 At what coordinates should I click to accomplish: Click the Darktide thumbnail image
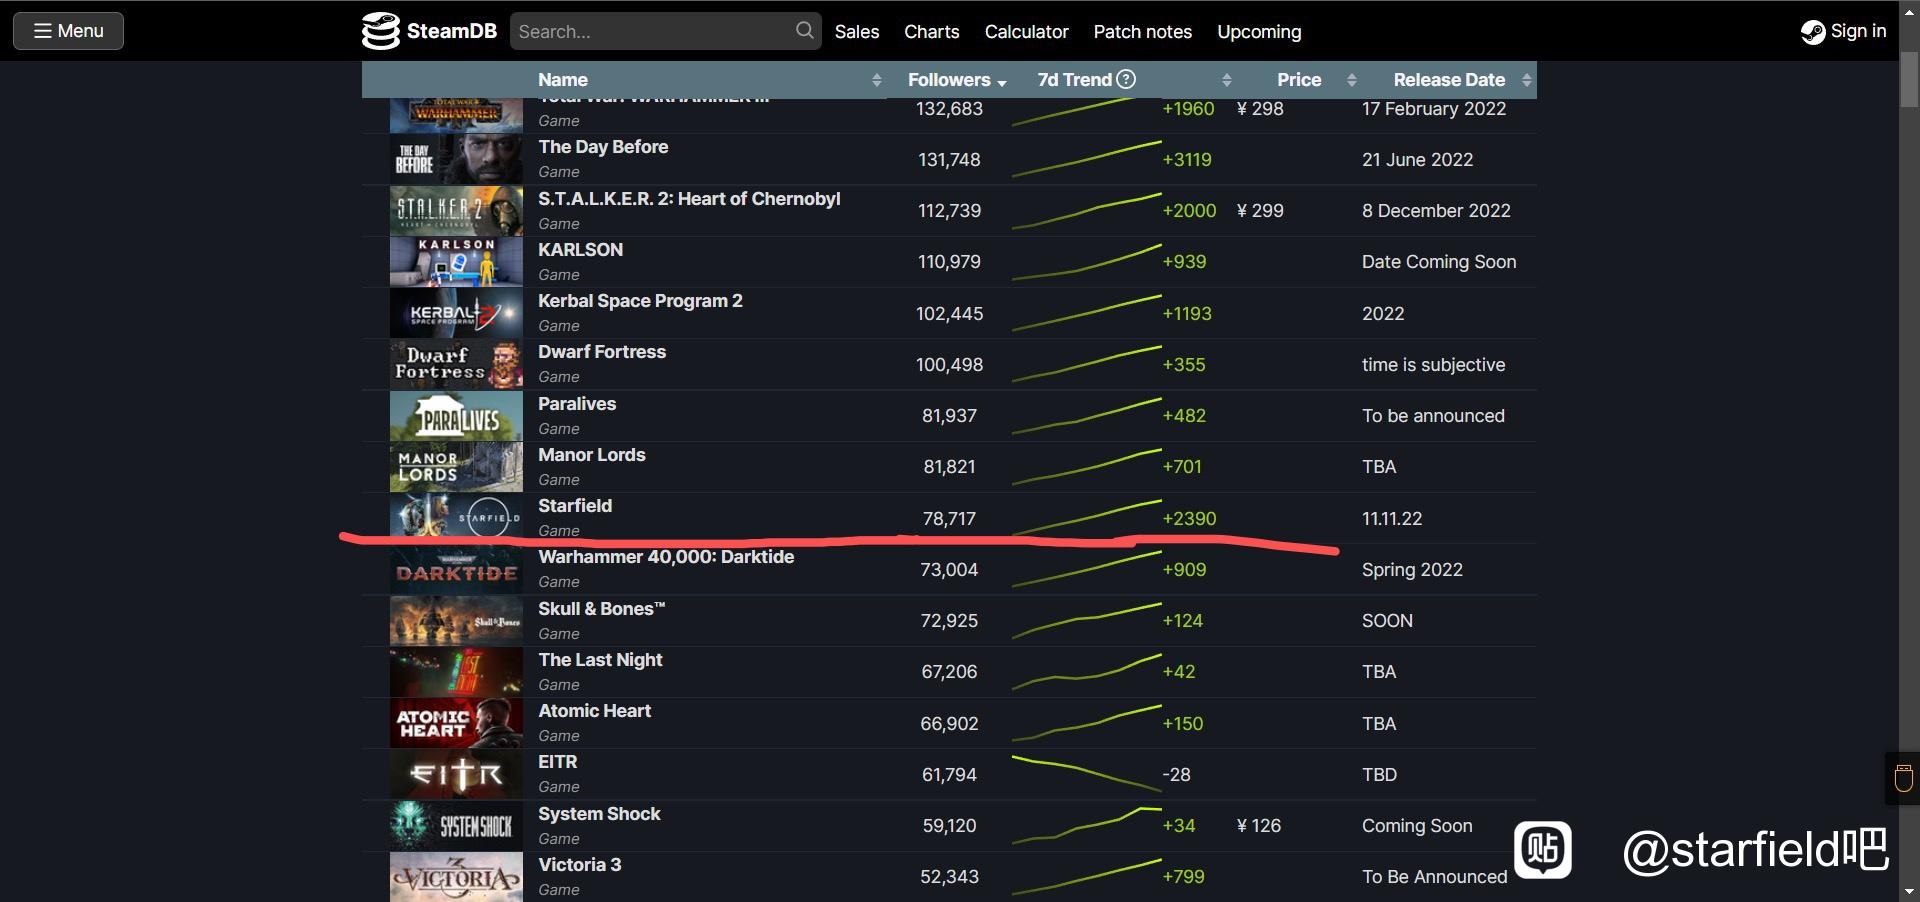[456, 570]
